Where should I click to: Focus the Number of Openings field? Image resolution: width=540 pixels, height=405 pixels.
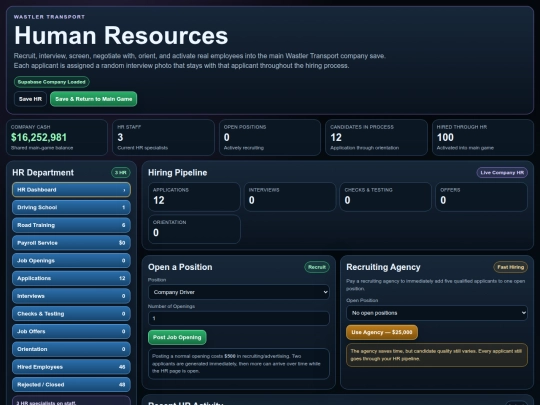(x=239, y=319)
